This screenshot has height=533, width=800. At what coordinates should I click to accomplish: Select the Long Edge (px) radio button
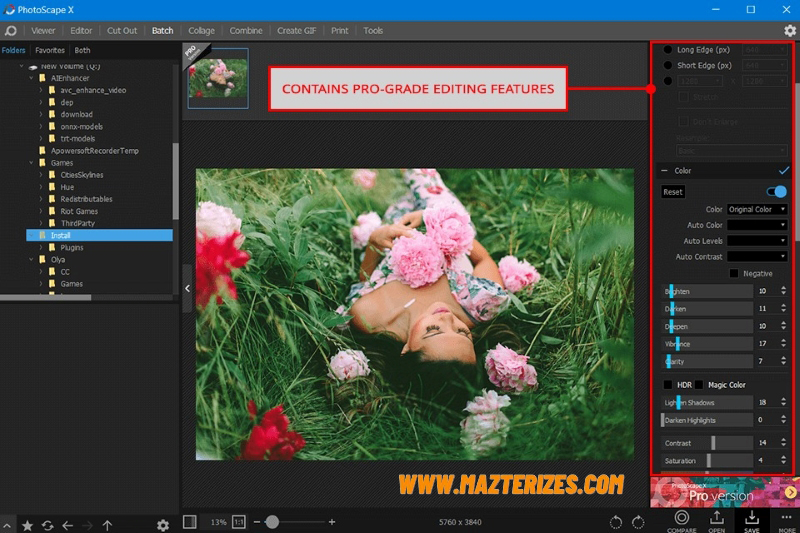[x=667, y=49]
